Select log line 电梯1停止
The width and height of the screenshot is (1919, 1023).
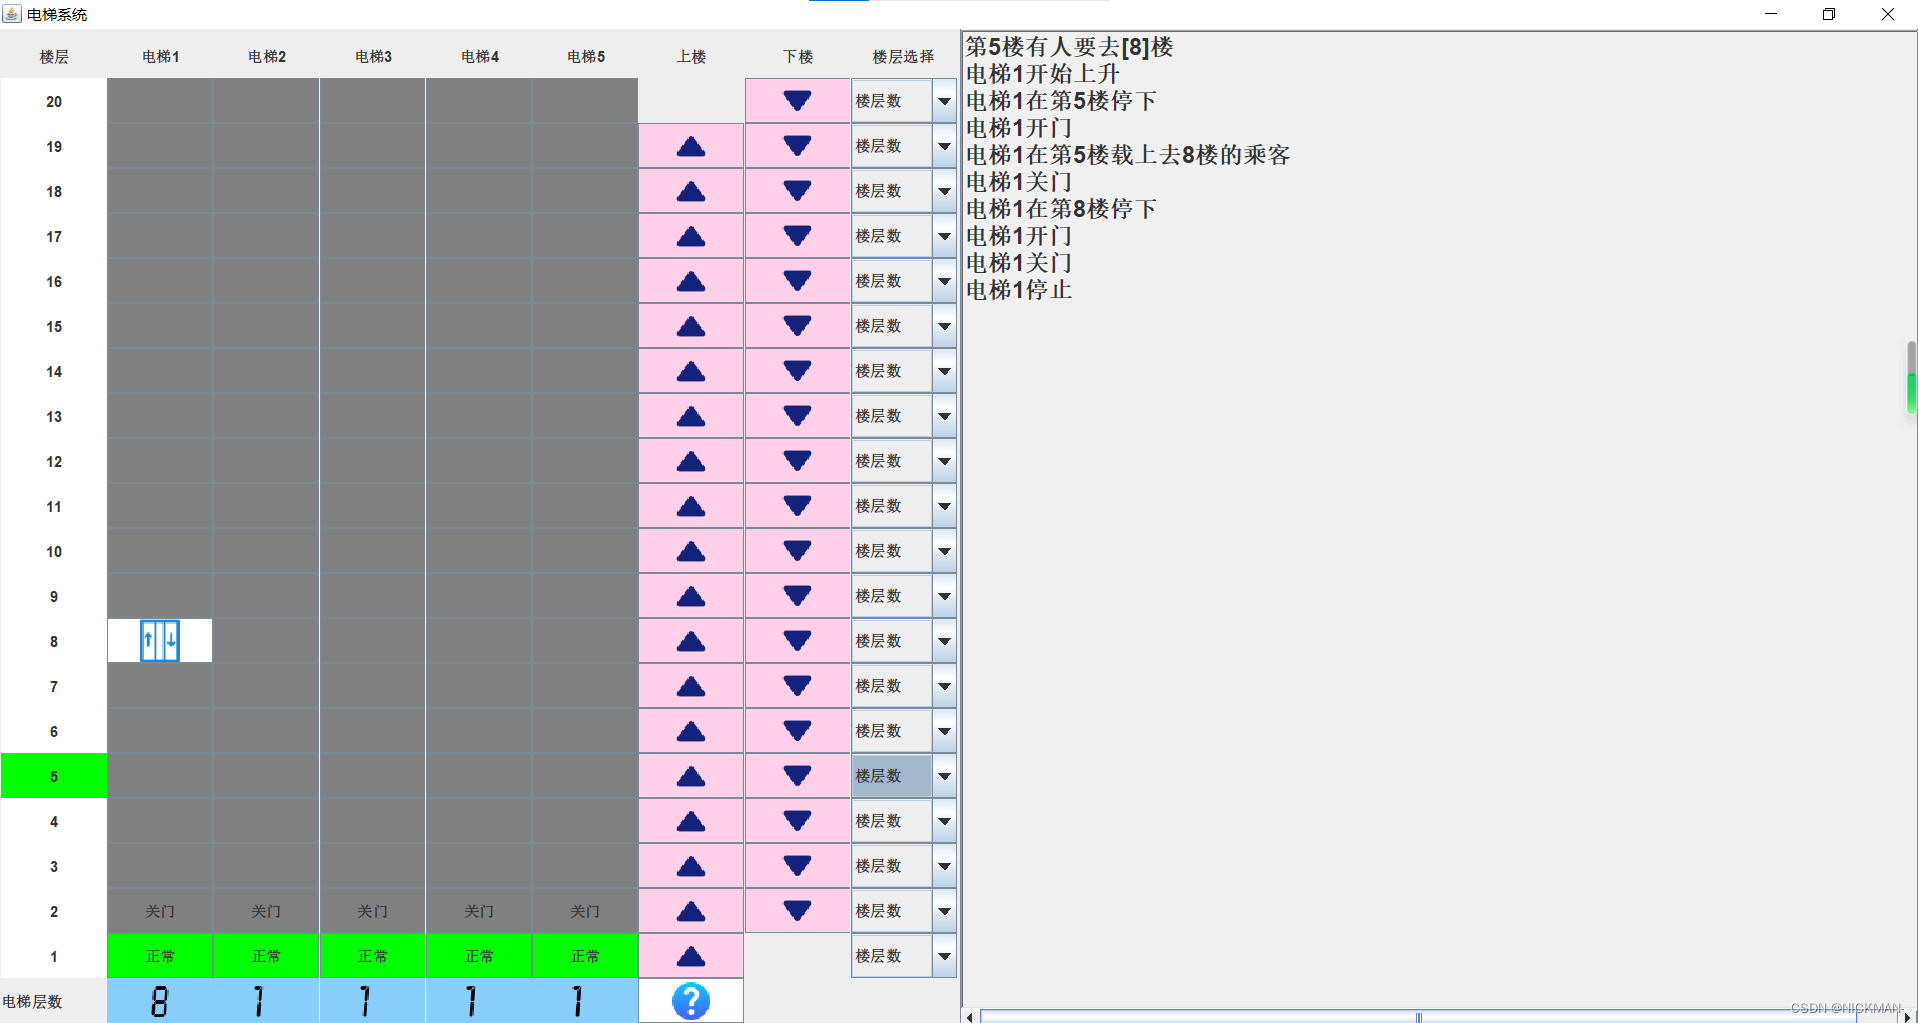tap(1019, 290)
